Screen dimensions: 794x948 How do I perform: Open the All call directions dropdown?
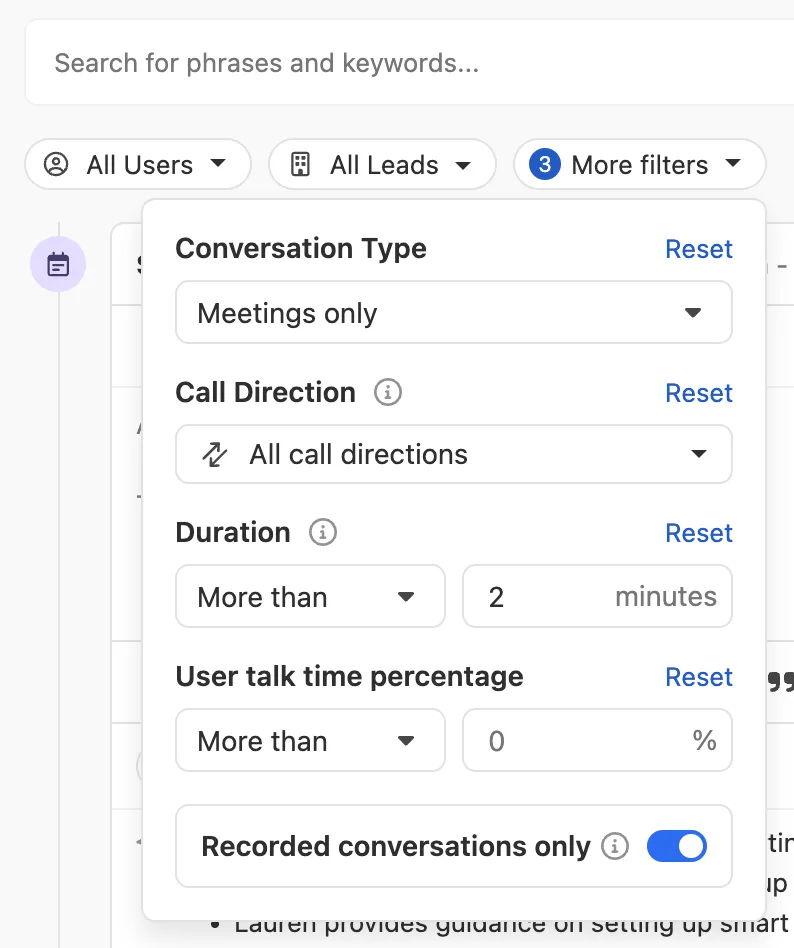point(454,454)
